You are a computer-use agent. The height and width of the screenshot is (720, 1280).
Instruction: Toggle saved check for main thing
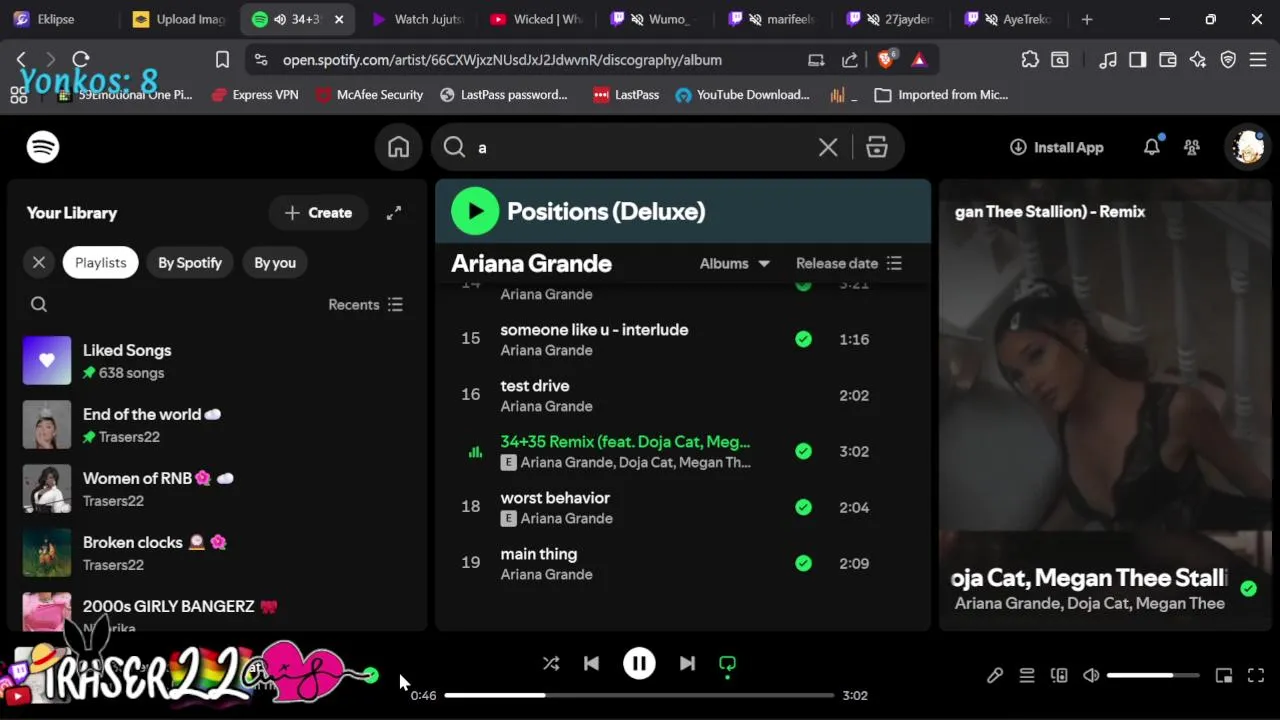pyautogui.click(x=803, y=563)
